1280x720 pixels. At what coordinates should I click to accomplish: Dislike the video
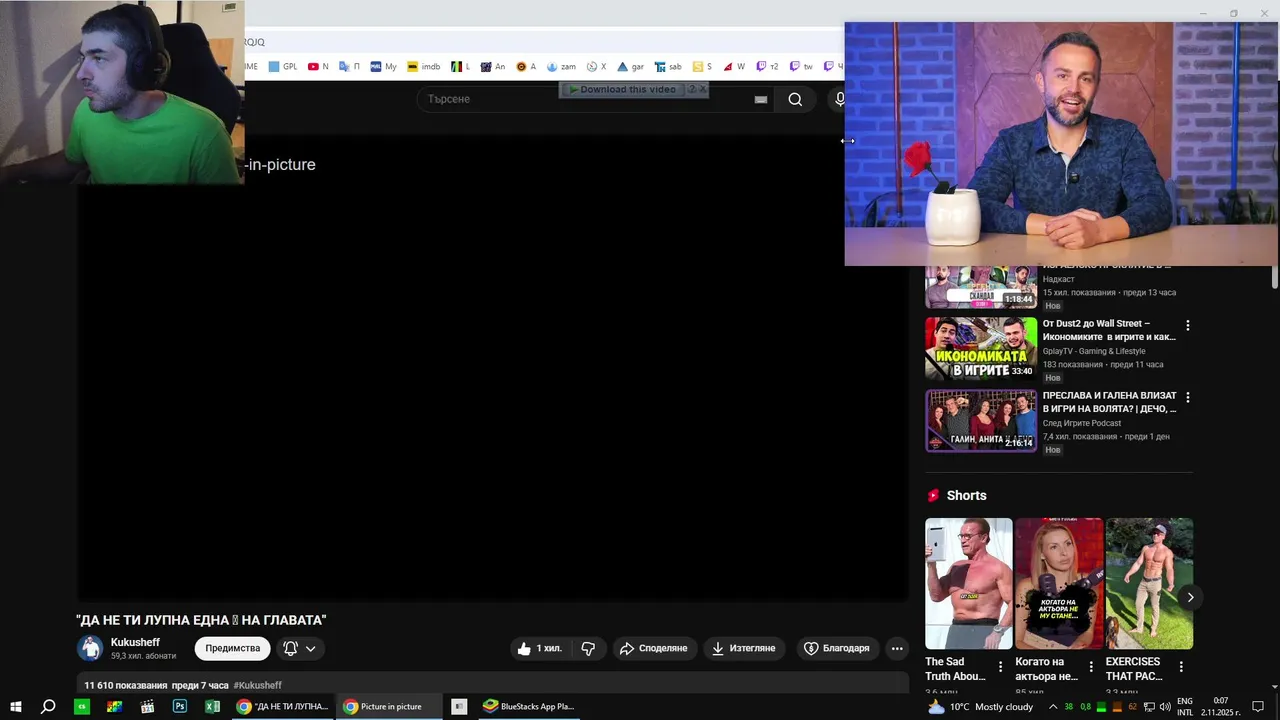588,648
